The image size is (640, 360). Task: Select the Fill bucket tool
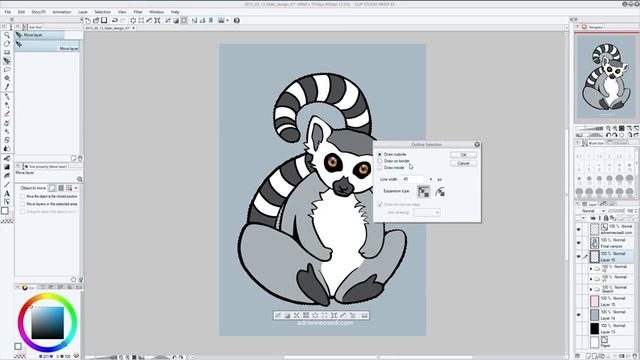point(7,158)
